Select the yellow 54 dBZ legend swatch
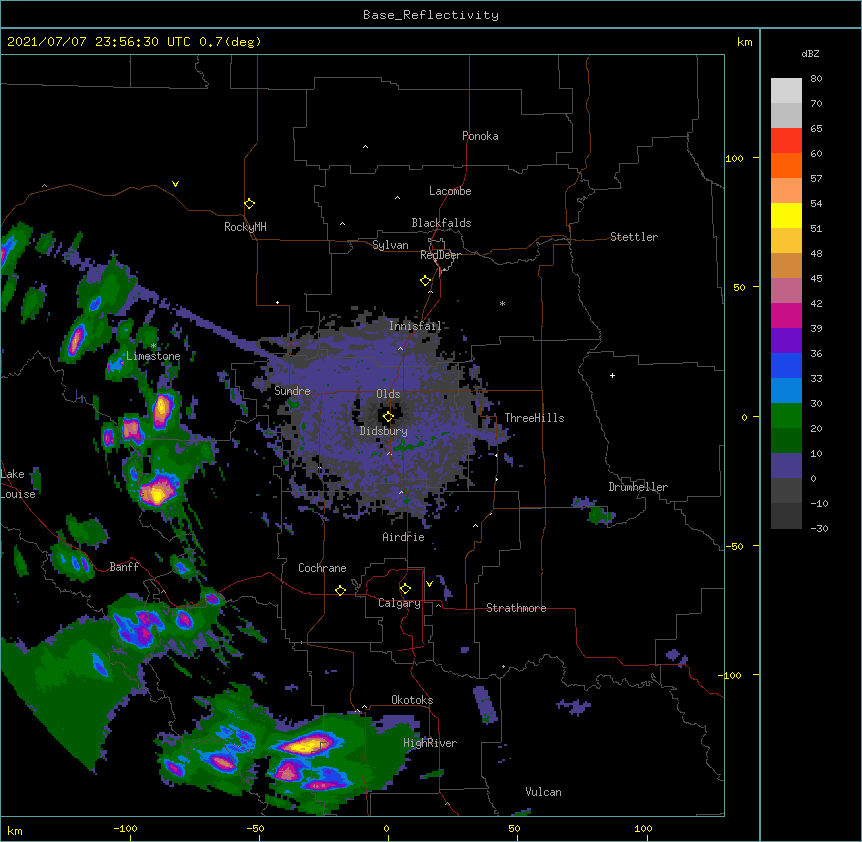The height and width of the screenshot is (842, 862). pos(786,215)
